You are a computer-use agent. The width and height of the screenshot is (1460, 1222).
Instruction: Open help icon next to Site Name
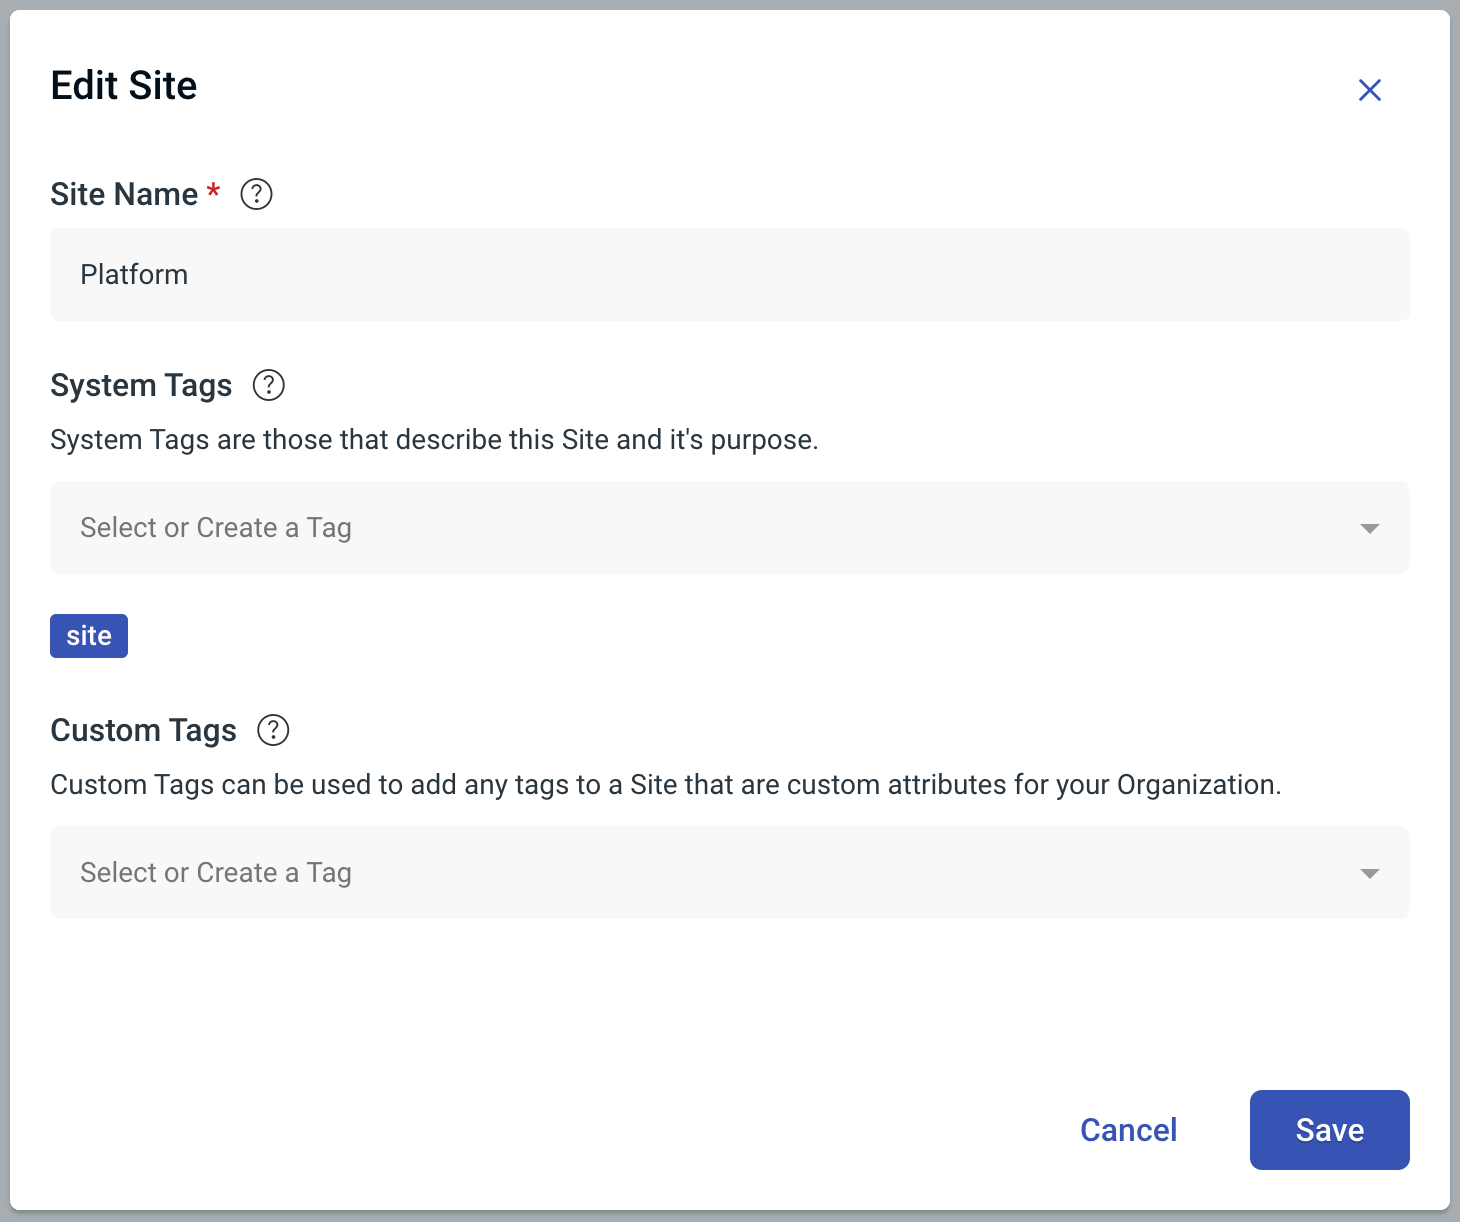257,194
